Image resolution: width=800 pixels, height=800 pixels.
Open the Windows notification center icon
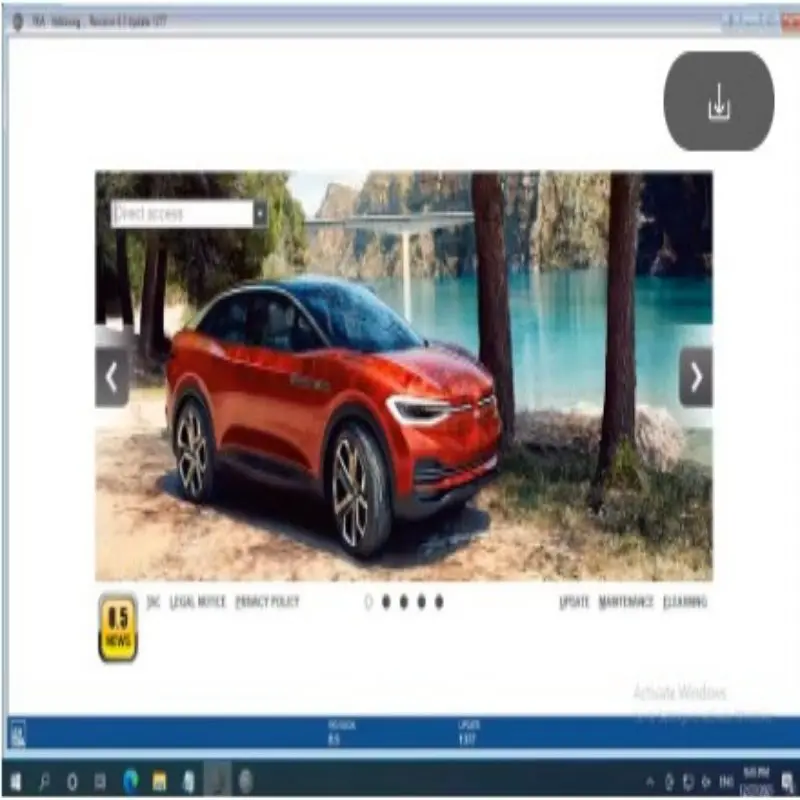[787, 781]
